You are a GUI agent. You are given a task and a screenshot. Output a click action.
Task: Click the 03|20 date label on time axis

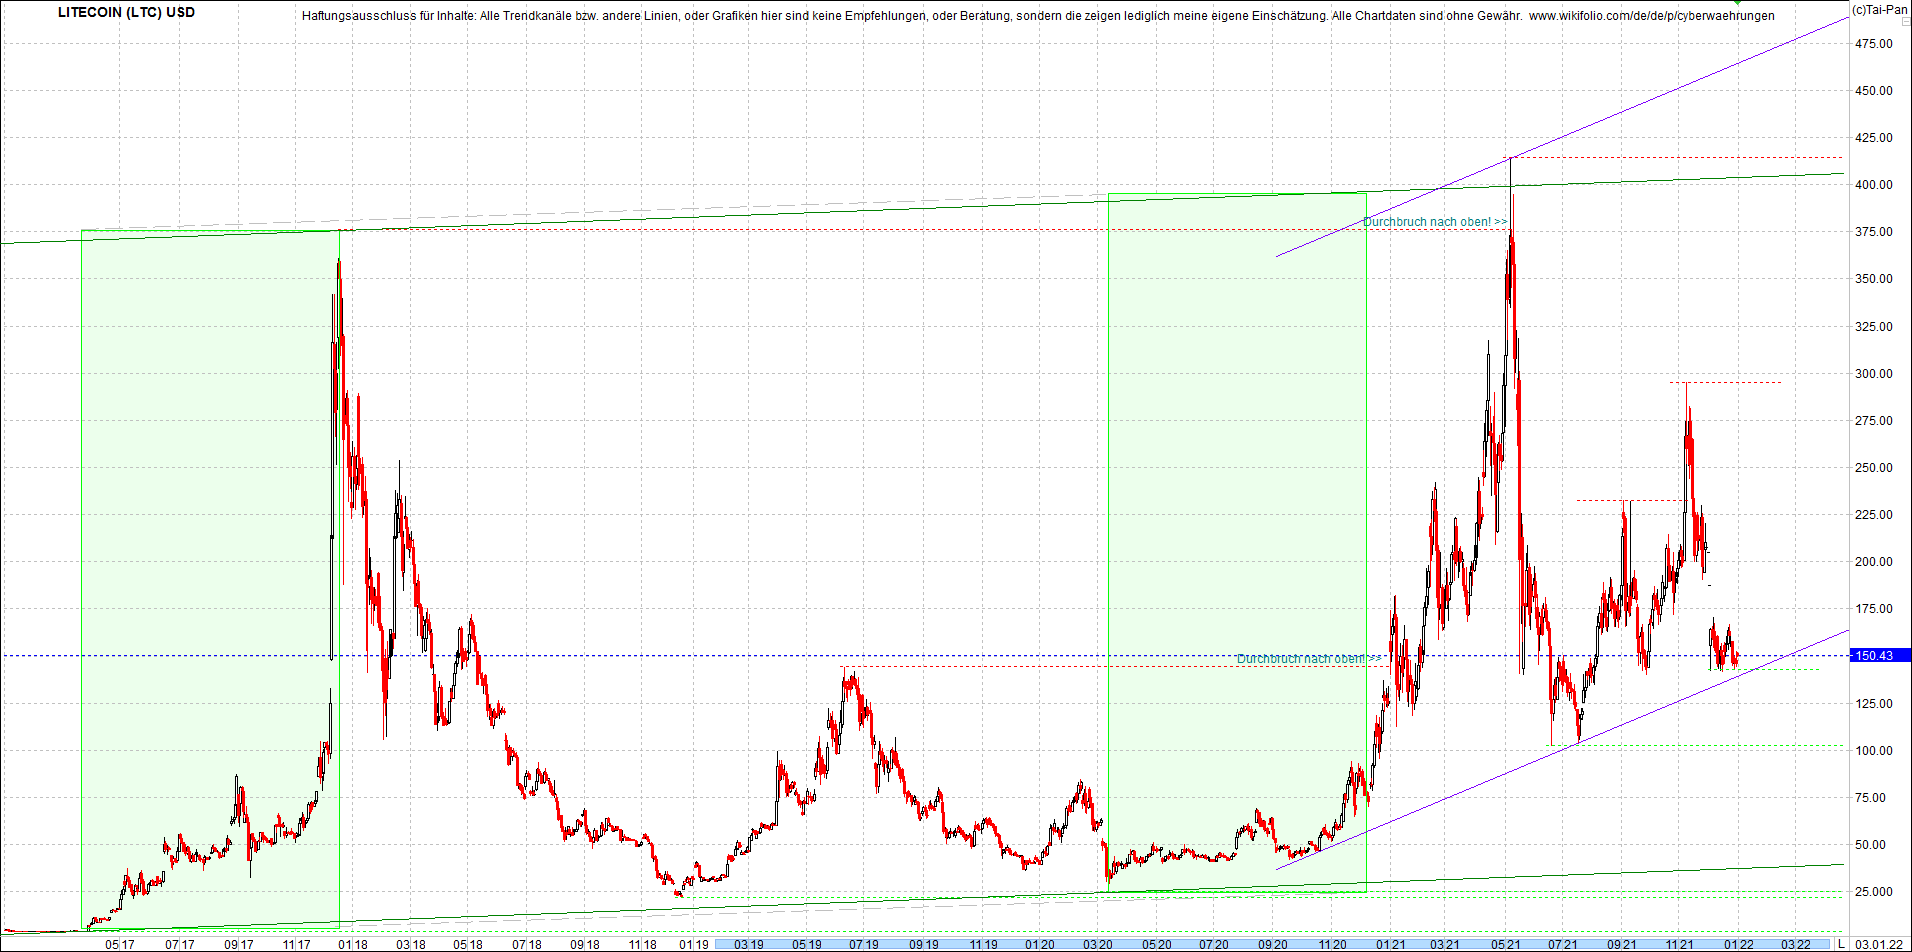point(1098,944)
